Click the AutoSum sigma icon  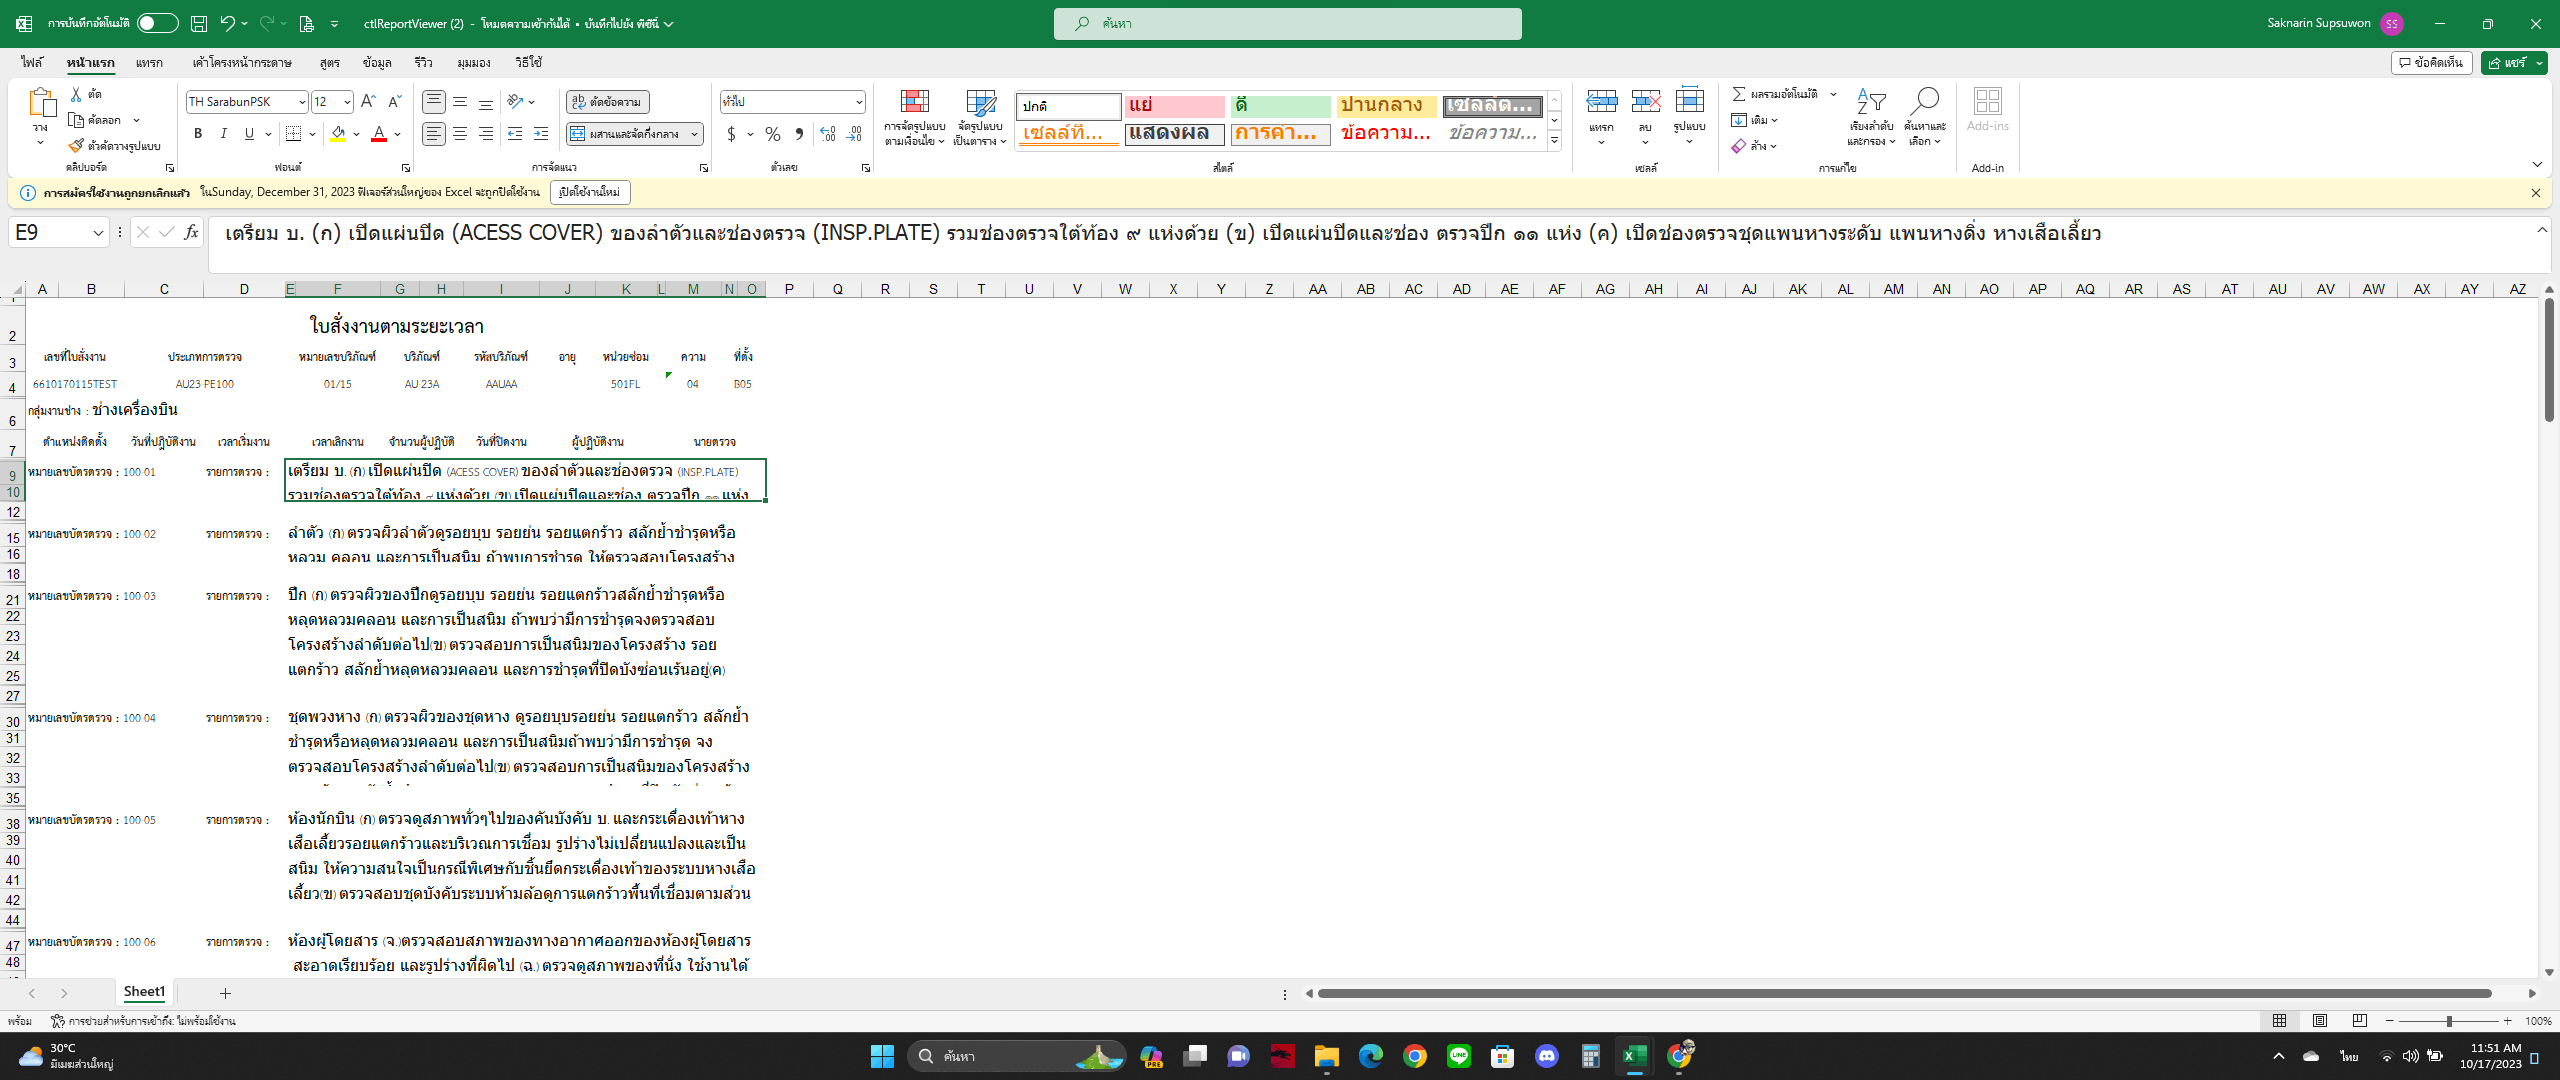coord(1739,94)
